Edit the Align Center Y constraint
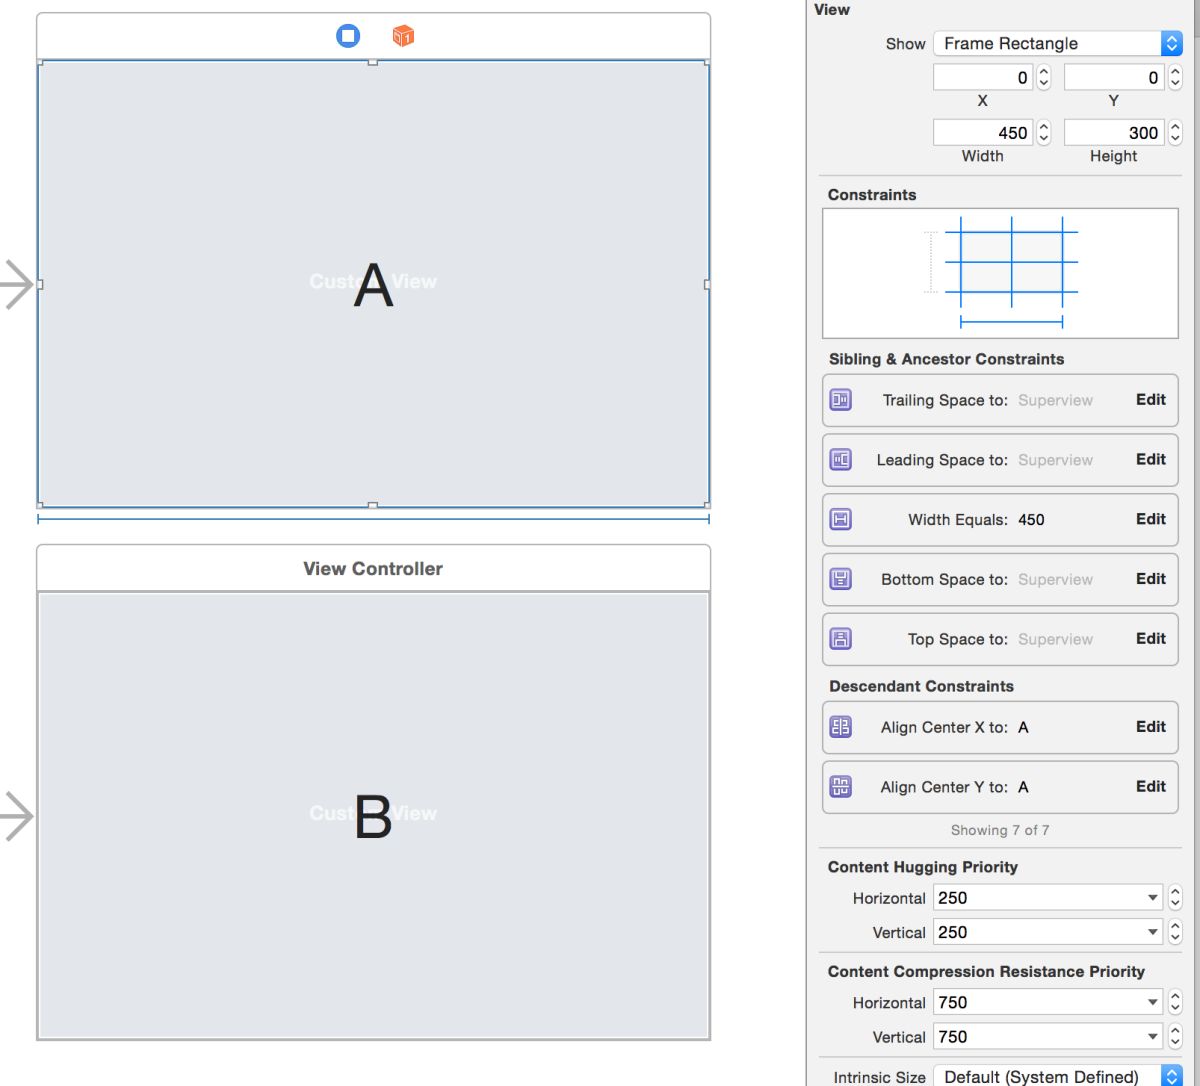 (x=1150, y=787)
